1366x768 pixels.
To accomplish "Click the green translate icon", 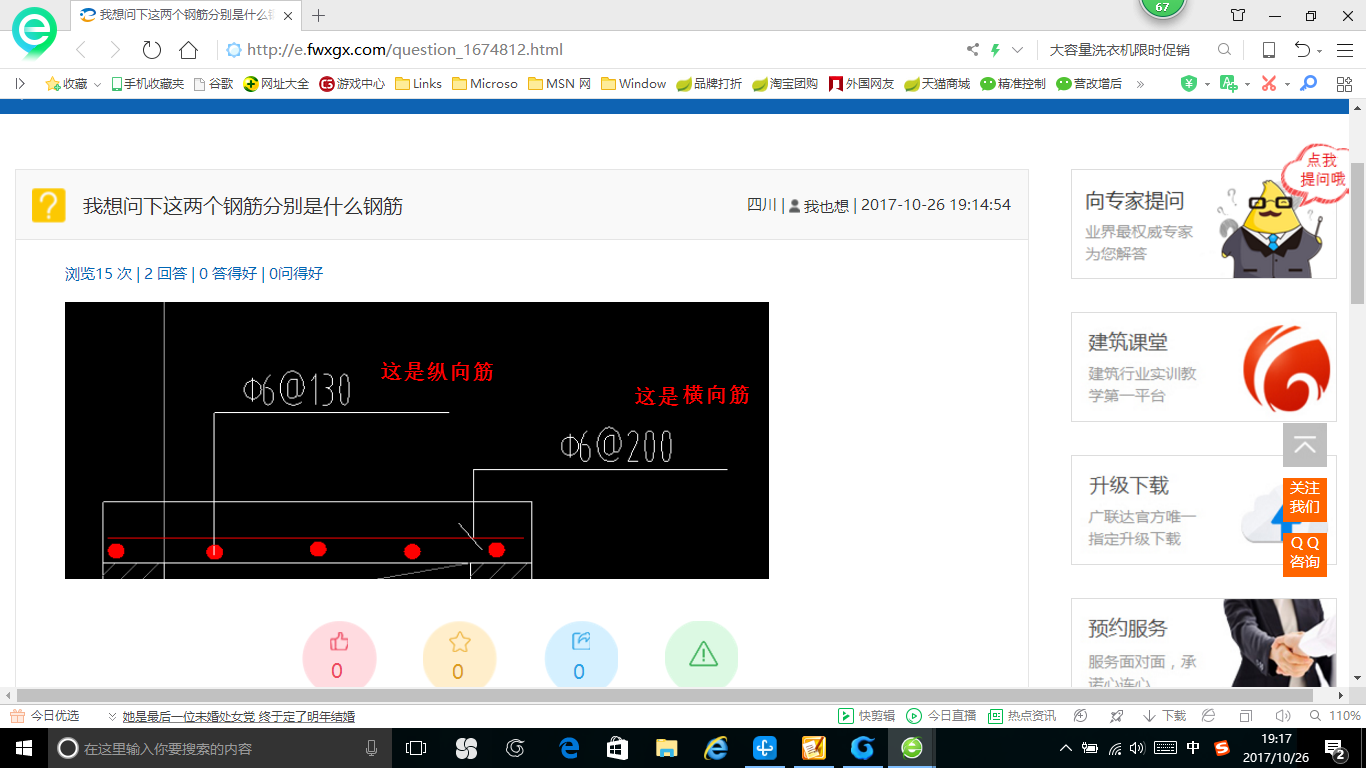I will [x=1229, y=84].
